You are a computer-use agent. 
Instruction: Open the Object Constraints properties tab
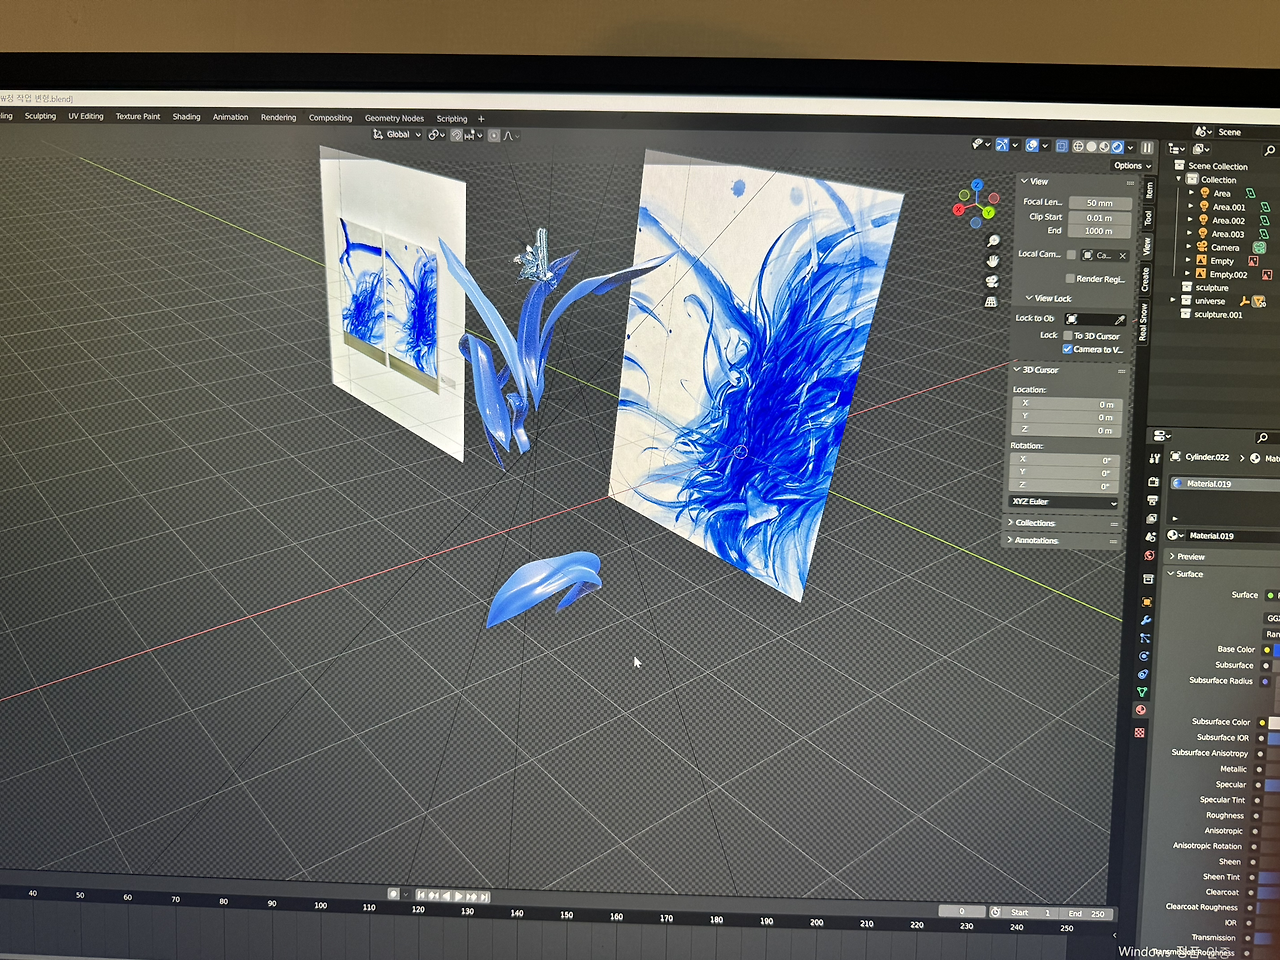point(1143,674)
